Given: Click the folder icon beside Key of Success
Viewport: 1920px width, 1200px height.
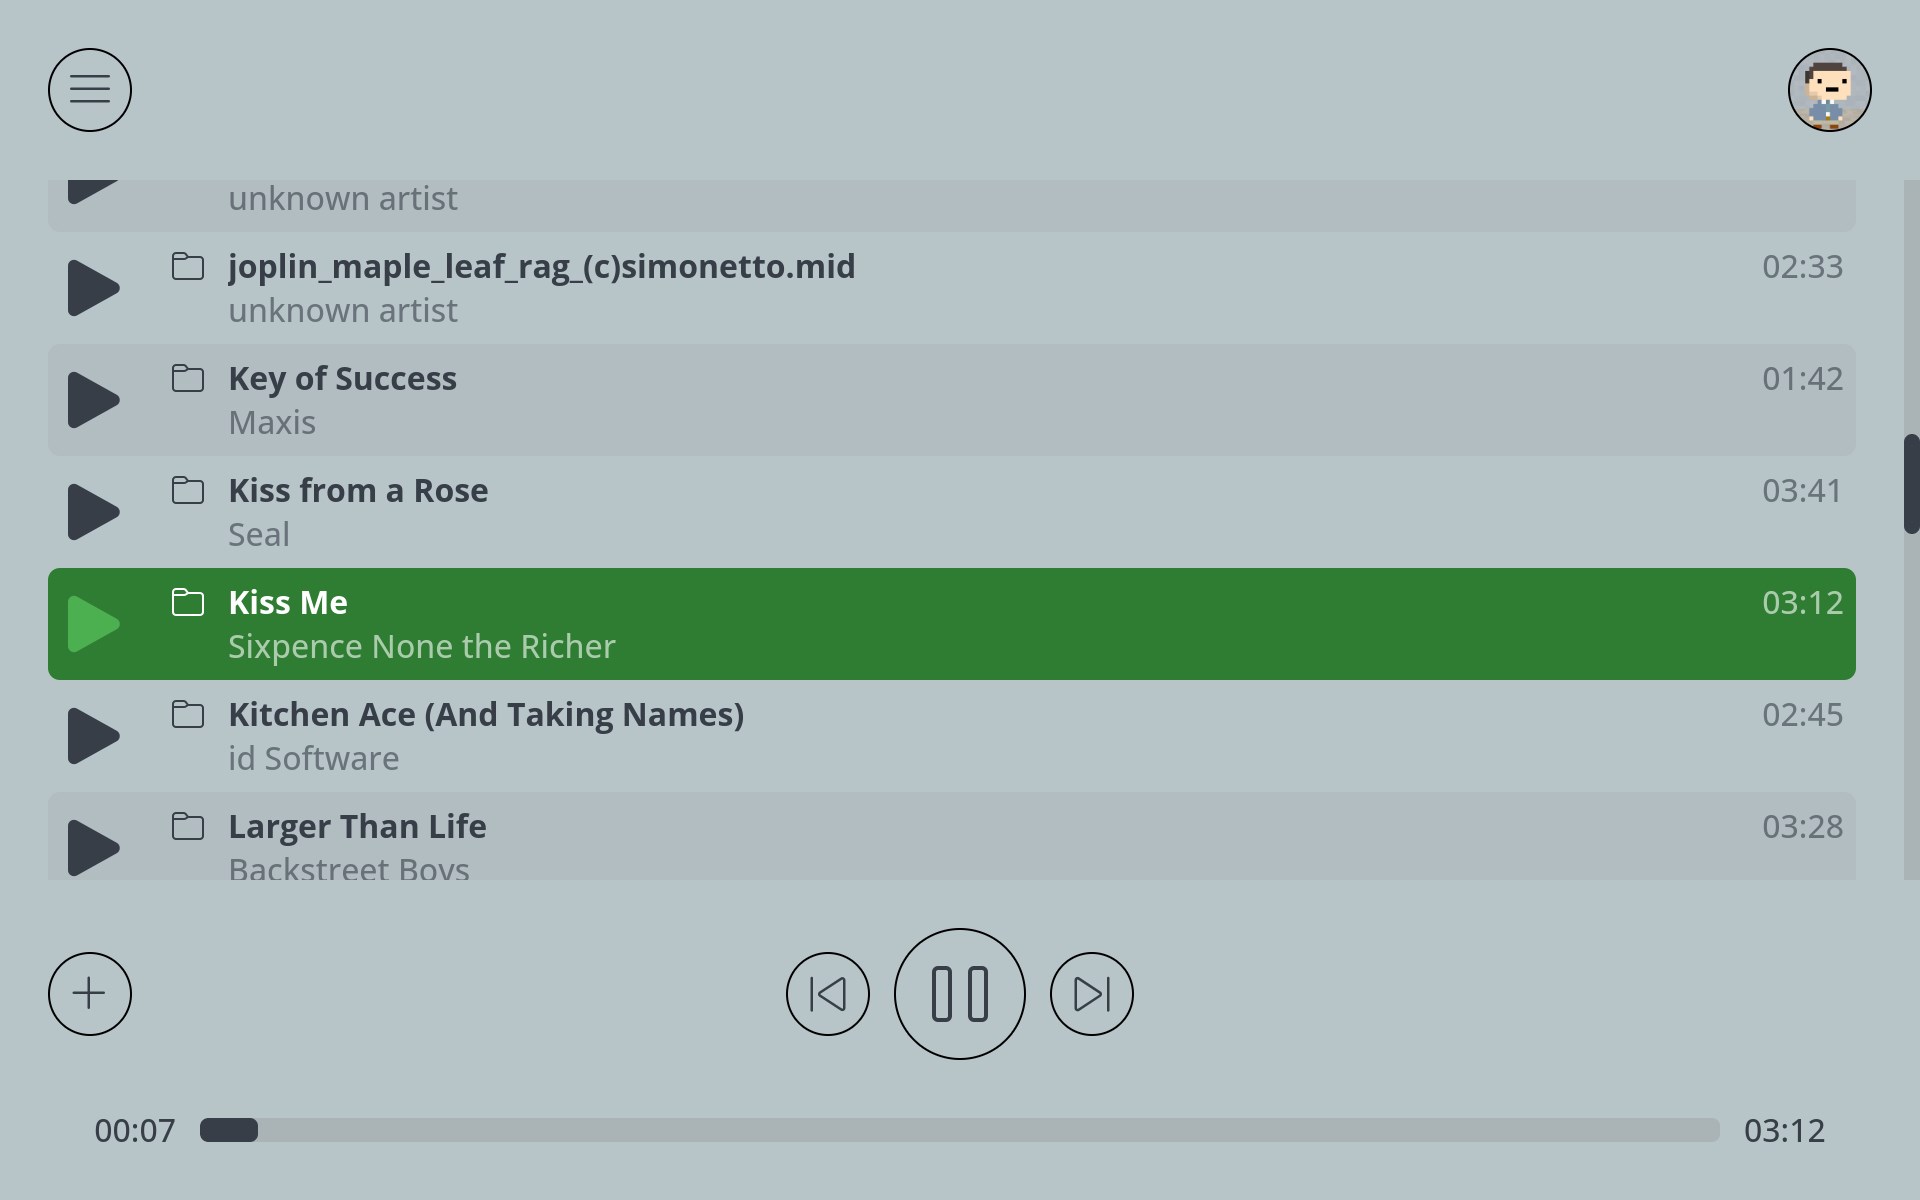Looking at the screenshot, I should point(187,378).
